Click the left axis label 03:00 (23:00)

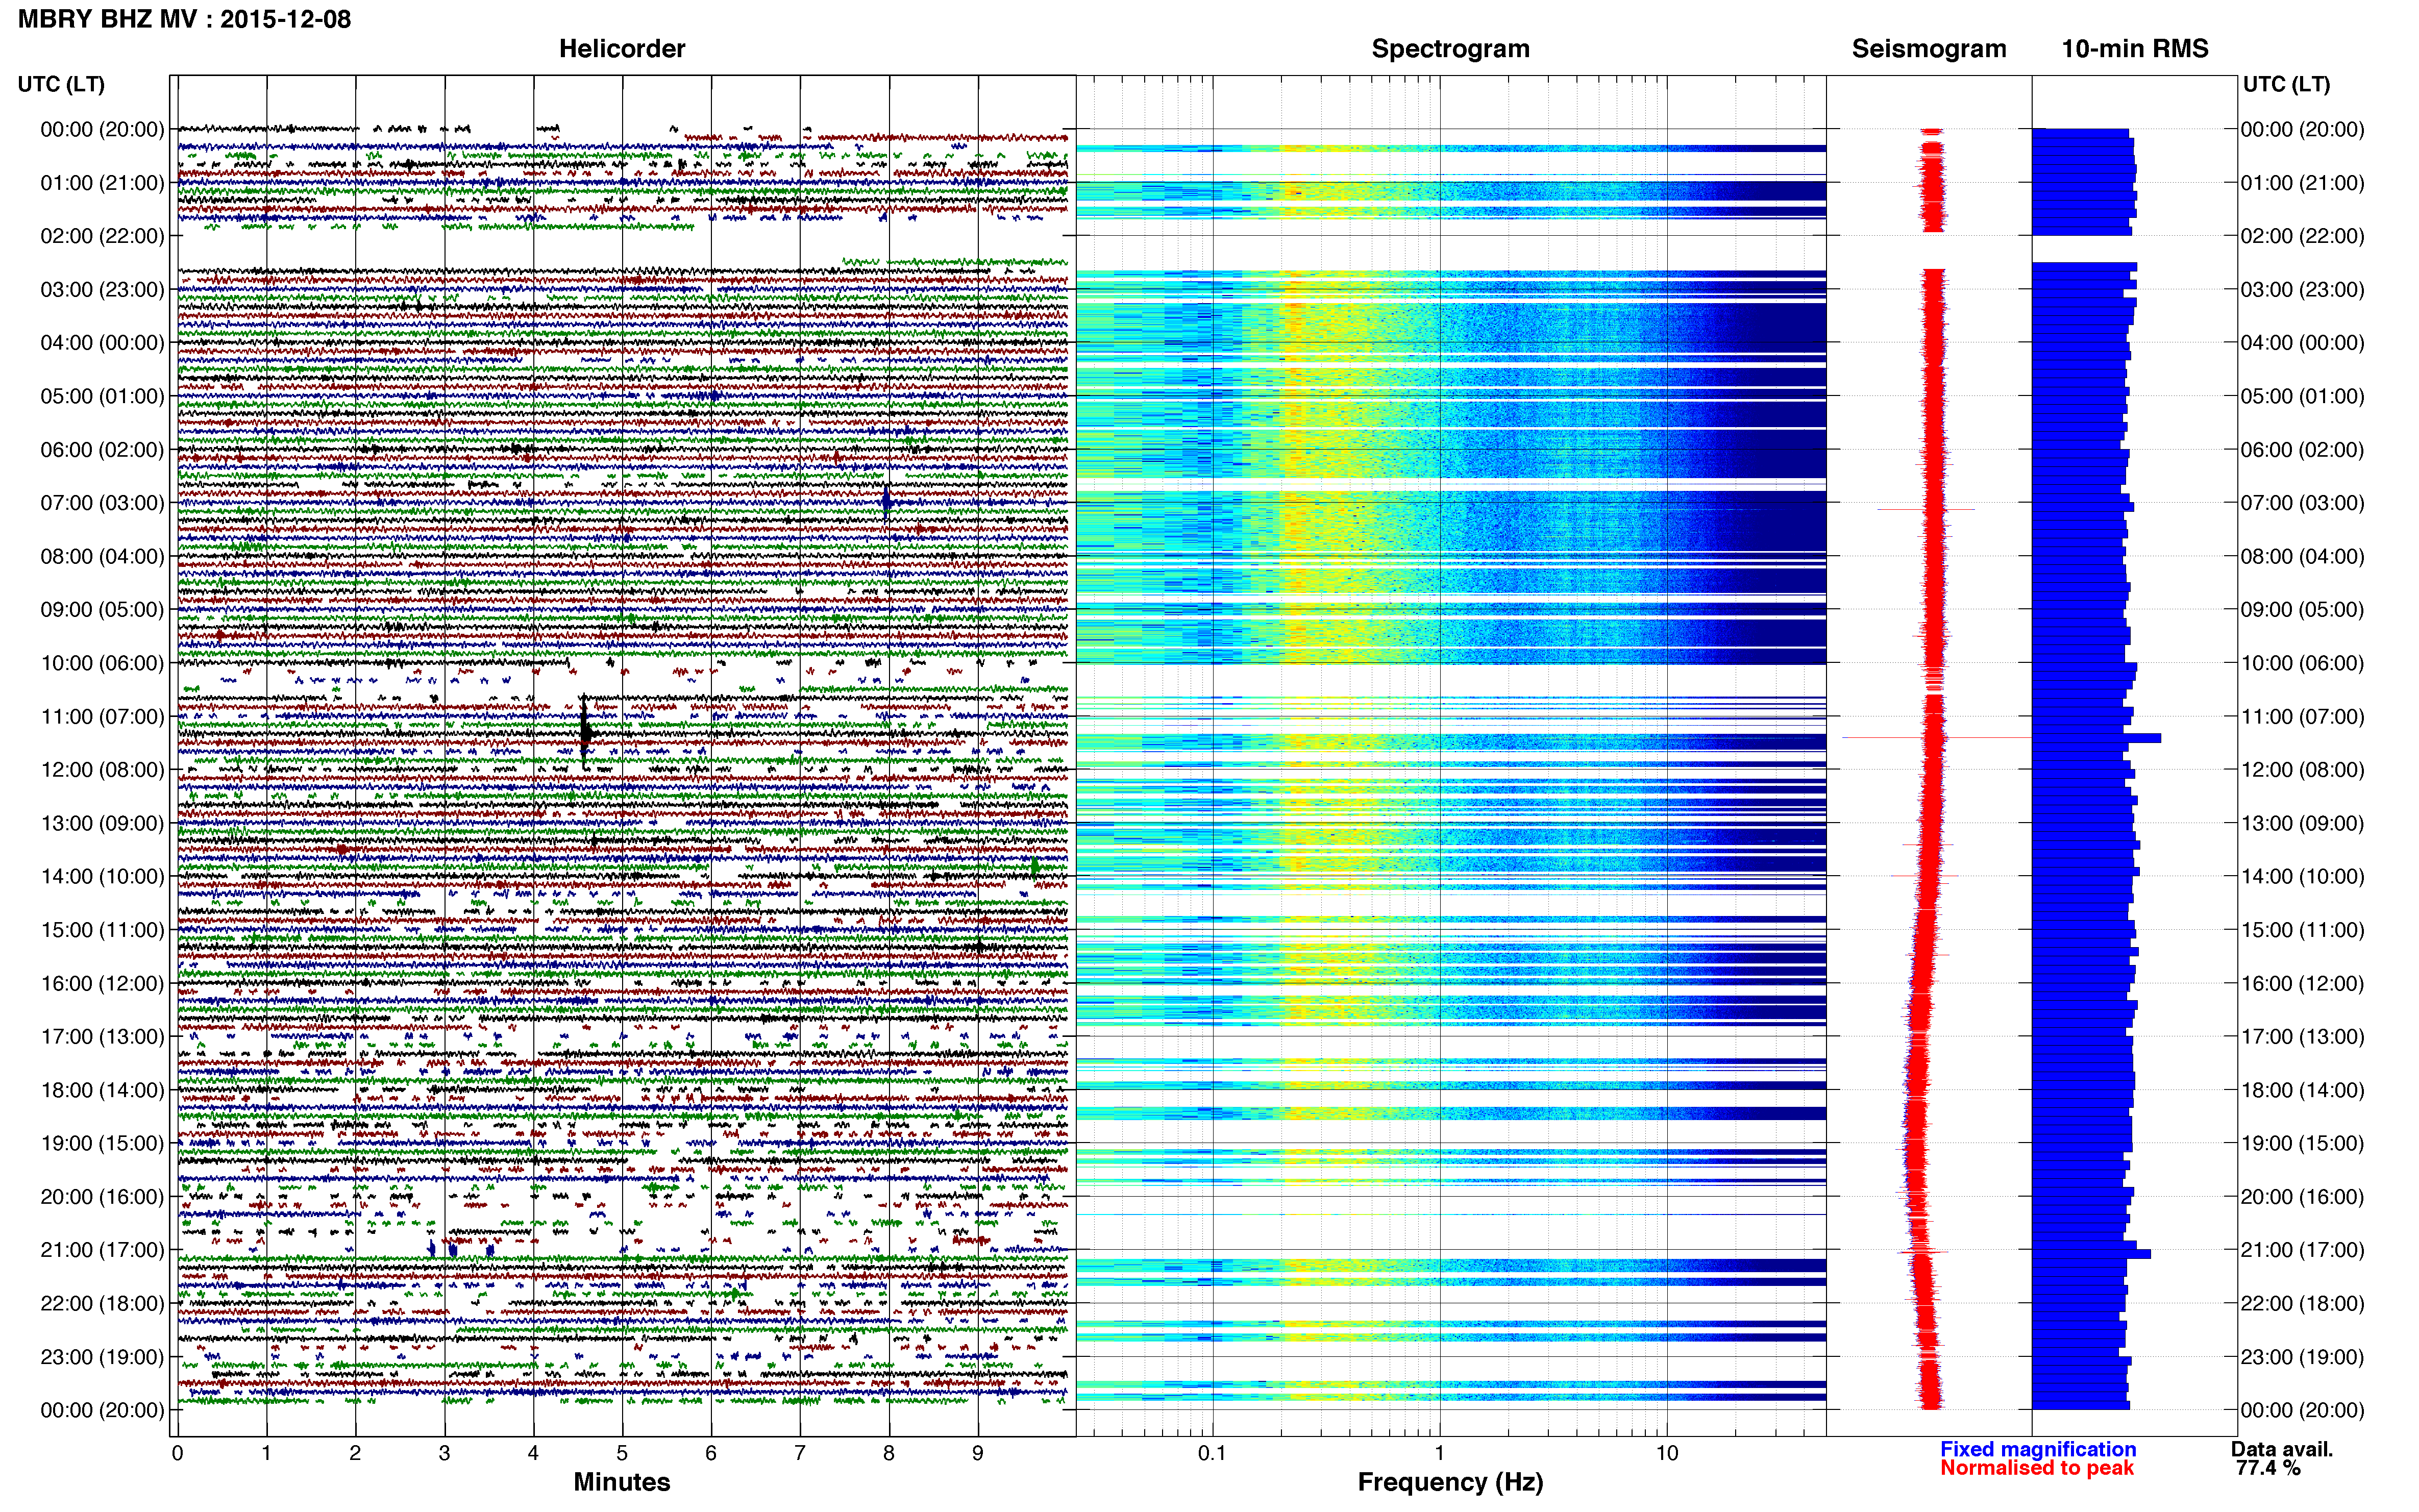(102, 290)
